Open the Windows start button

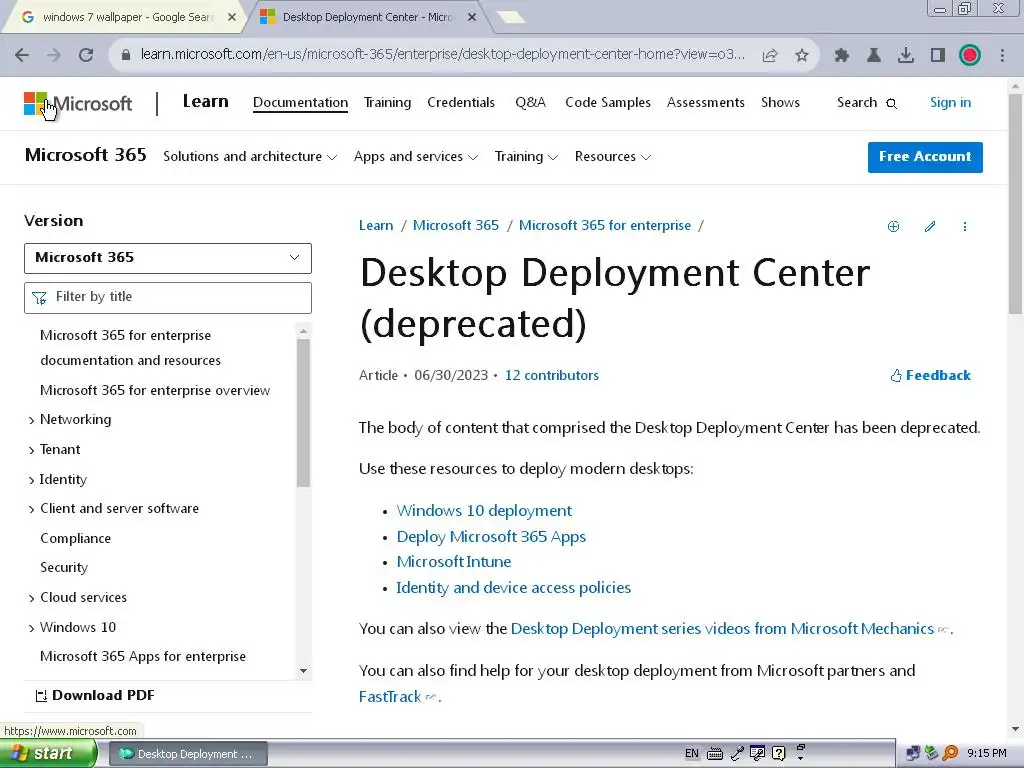point(47,754)
